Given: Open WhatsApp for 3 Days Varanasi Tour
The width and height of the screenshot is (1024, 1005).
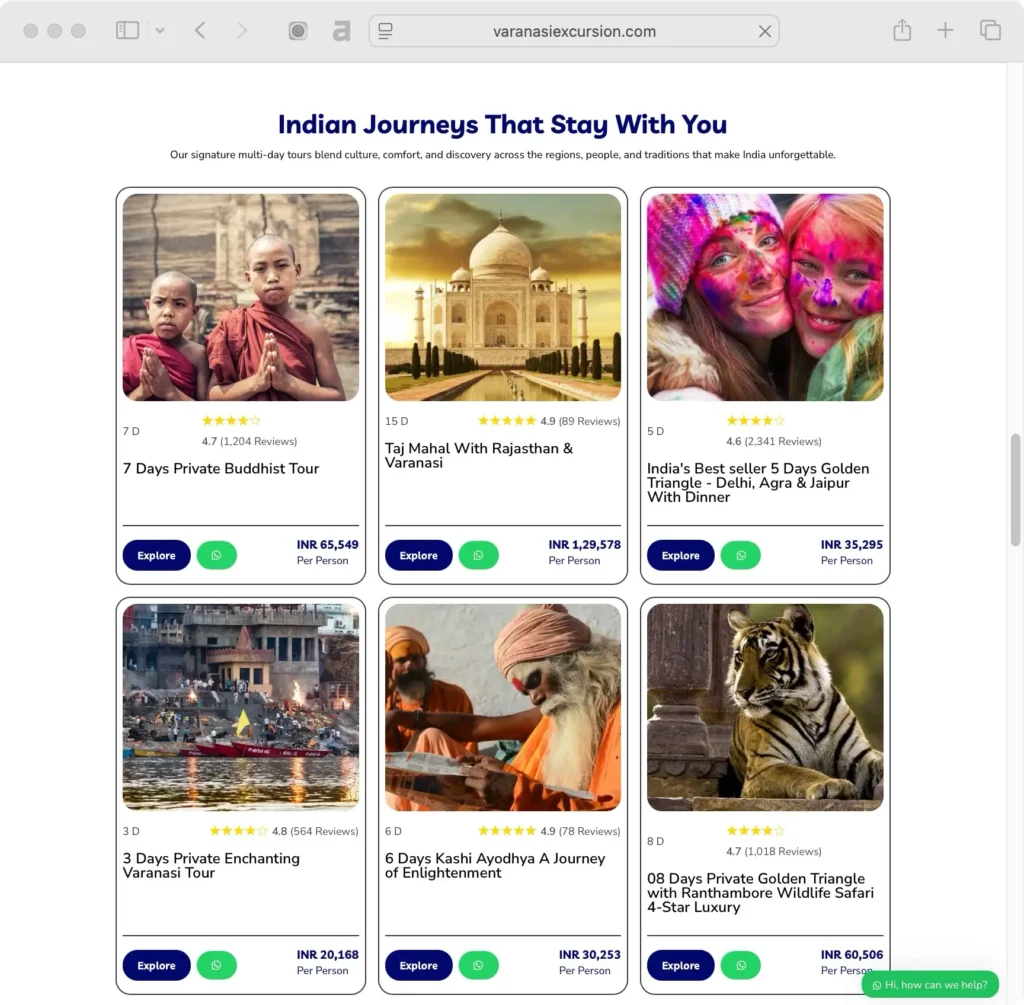Looking at the screenshot, I should (216, 965).
